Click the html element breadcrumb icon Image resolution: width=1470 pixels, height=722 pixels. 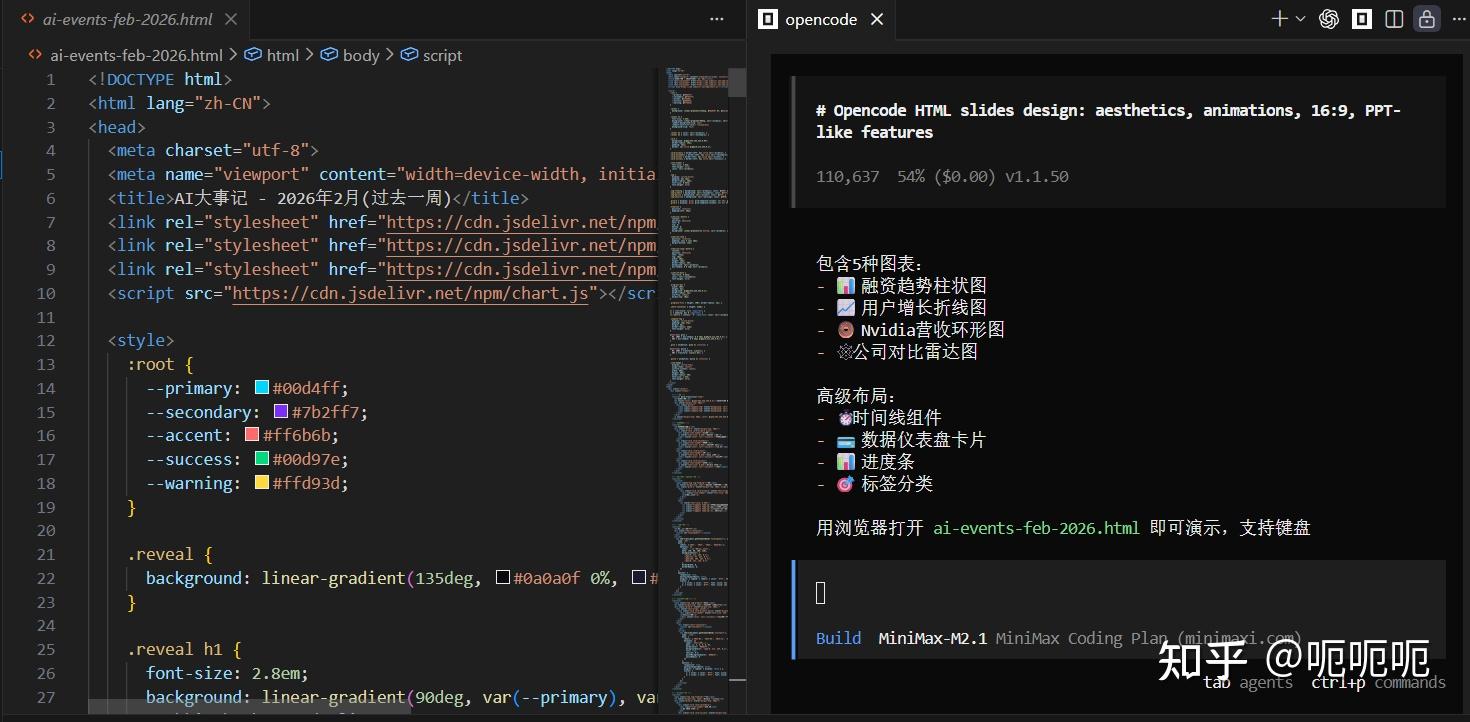point(253,55)
